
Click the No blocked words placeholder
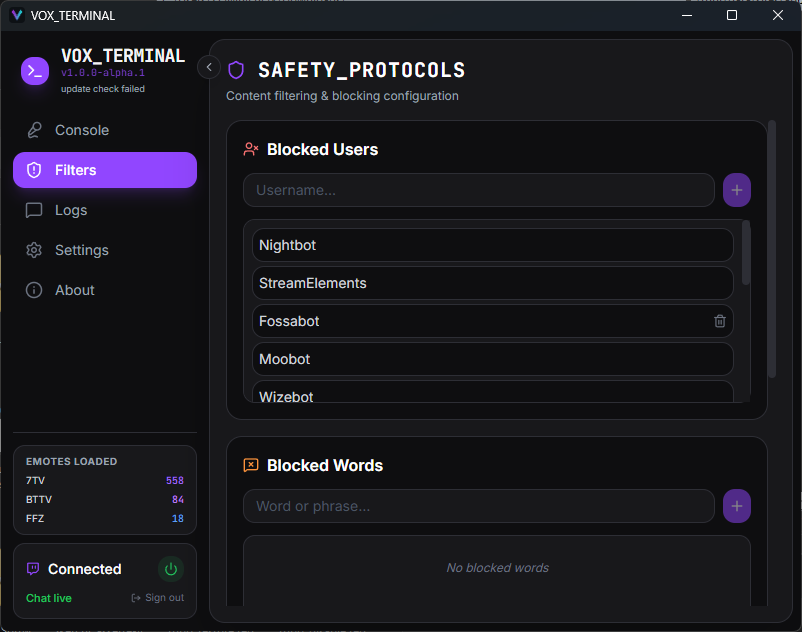[497, 568]
